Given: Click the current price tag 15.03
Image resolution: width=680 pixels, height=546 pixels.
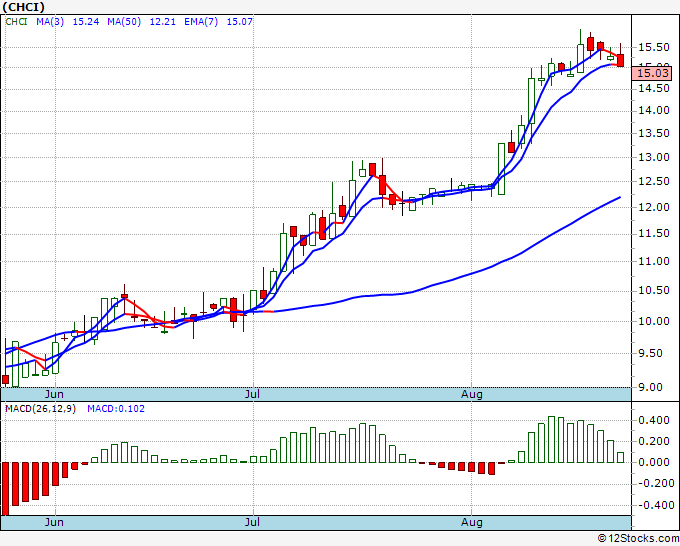Looking at the screenshot, I should (x=652, y=73).
